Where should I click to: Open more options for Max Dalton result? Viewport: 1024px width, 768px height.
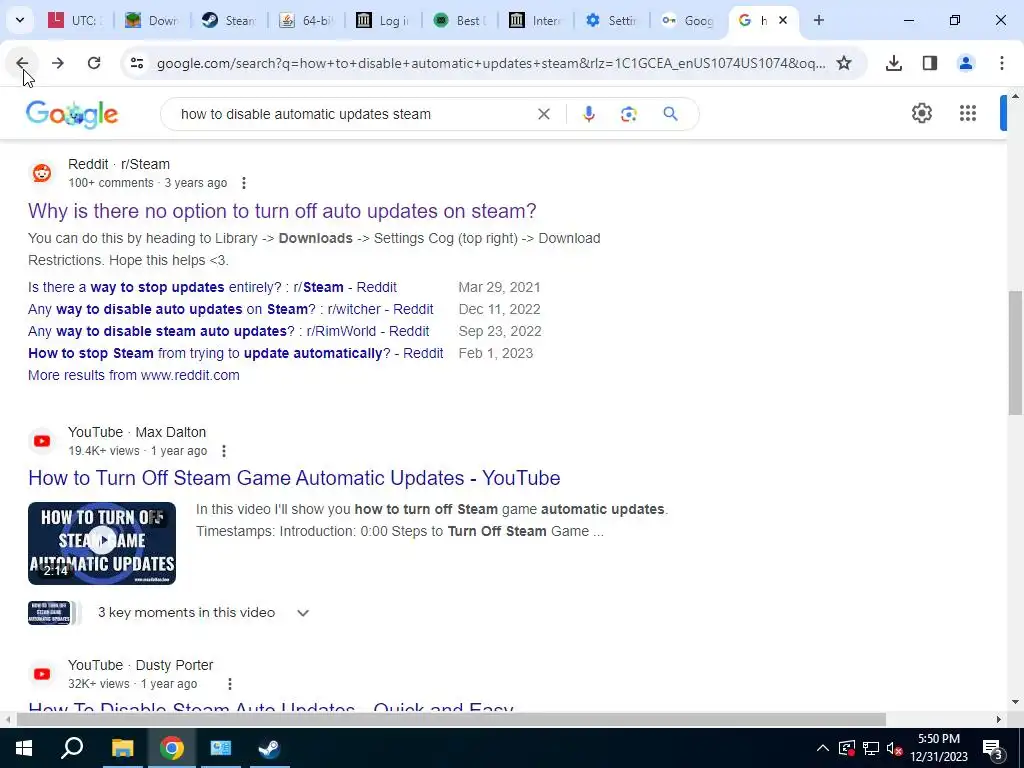click(x=223, y=451)
